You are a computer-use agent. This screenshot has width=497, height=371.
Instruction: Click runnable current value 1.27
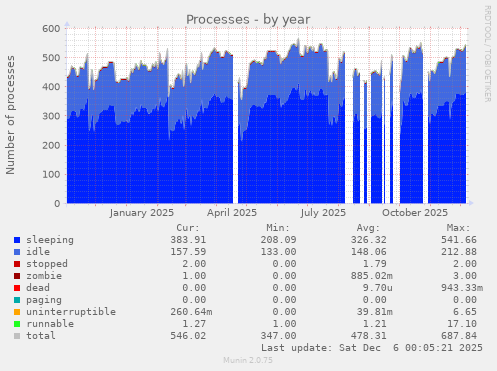coord(194,324)
